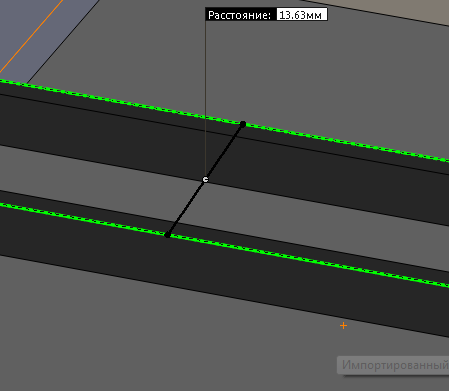Viewport: 449px width, 391px height.
Task: Select the bottom black endpoint of measurement line
Action: tap(167, 235)
